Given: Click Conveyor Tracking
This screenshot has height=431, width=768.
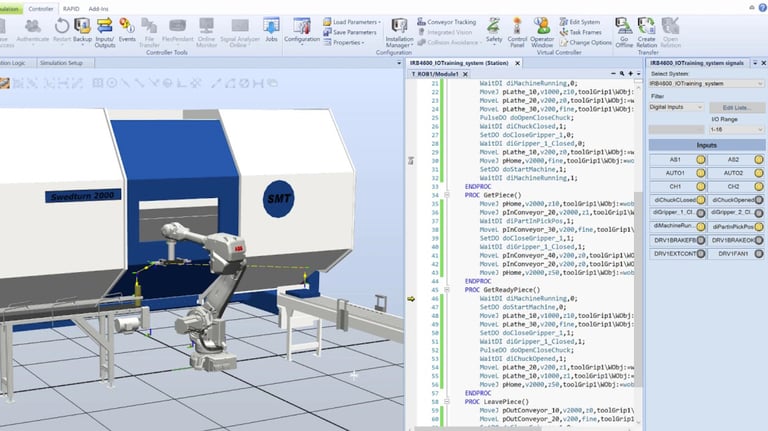Looking at the screenshot, I should [446, 22].
